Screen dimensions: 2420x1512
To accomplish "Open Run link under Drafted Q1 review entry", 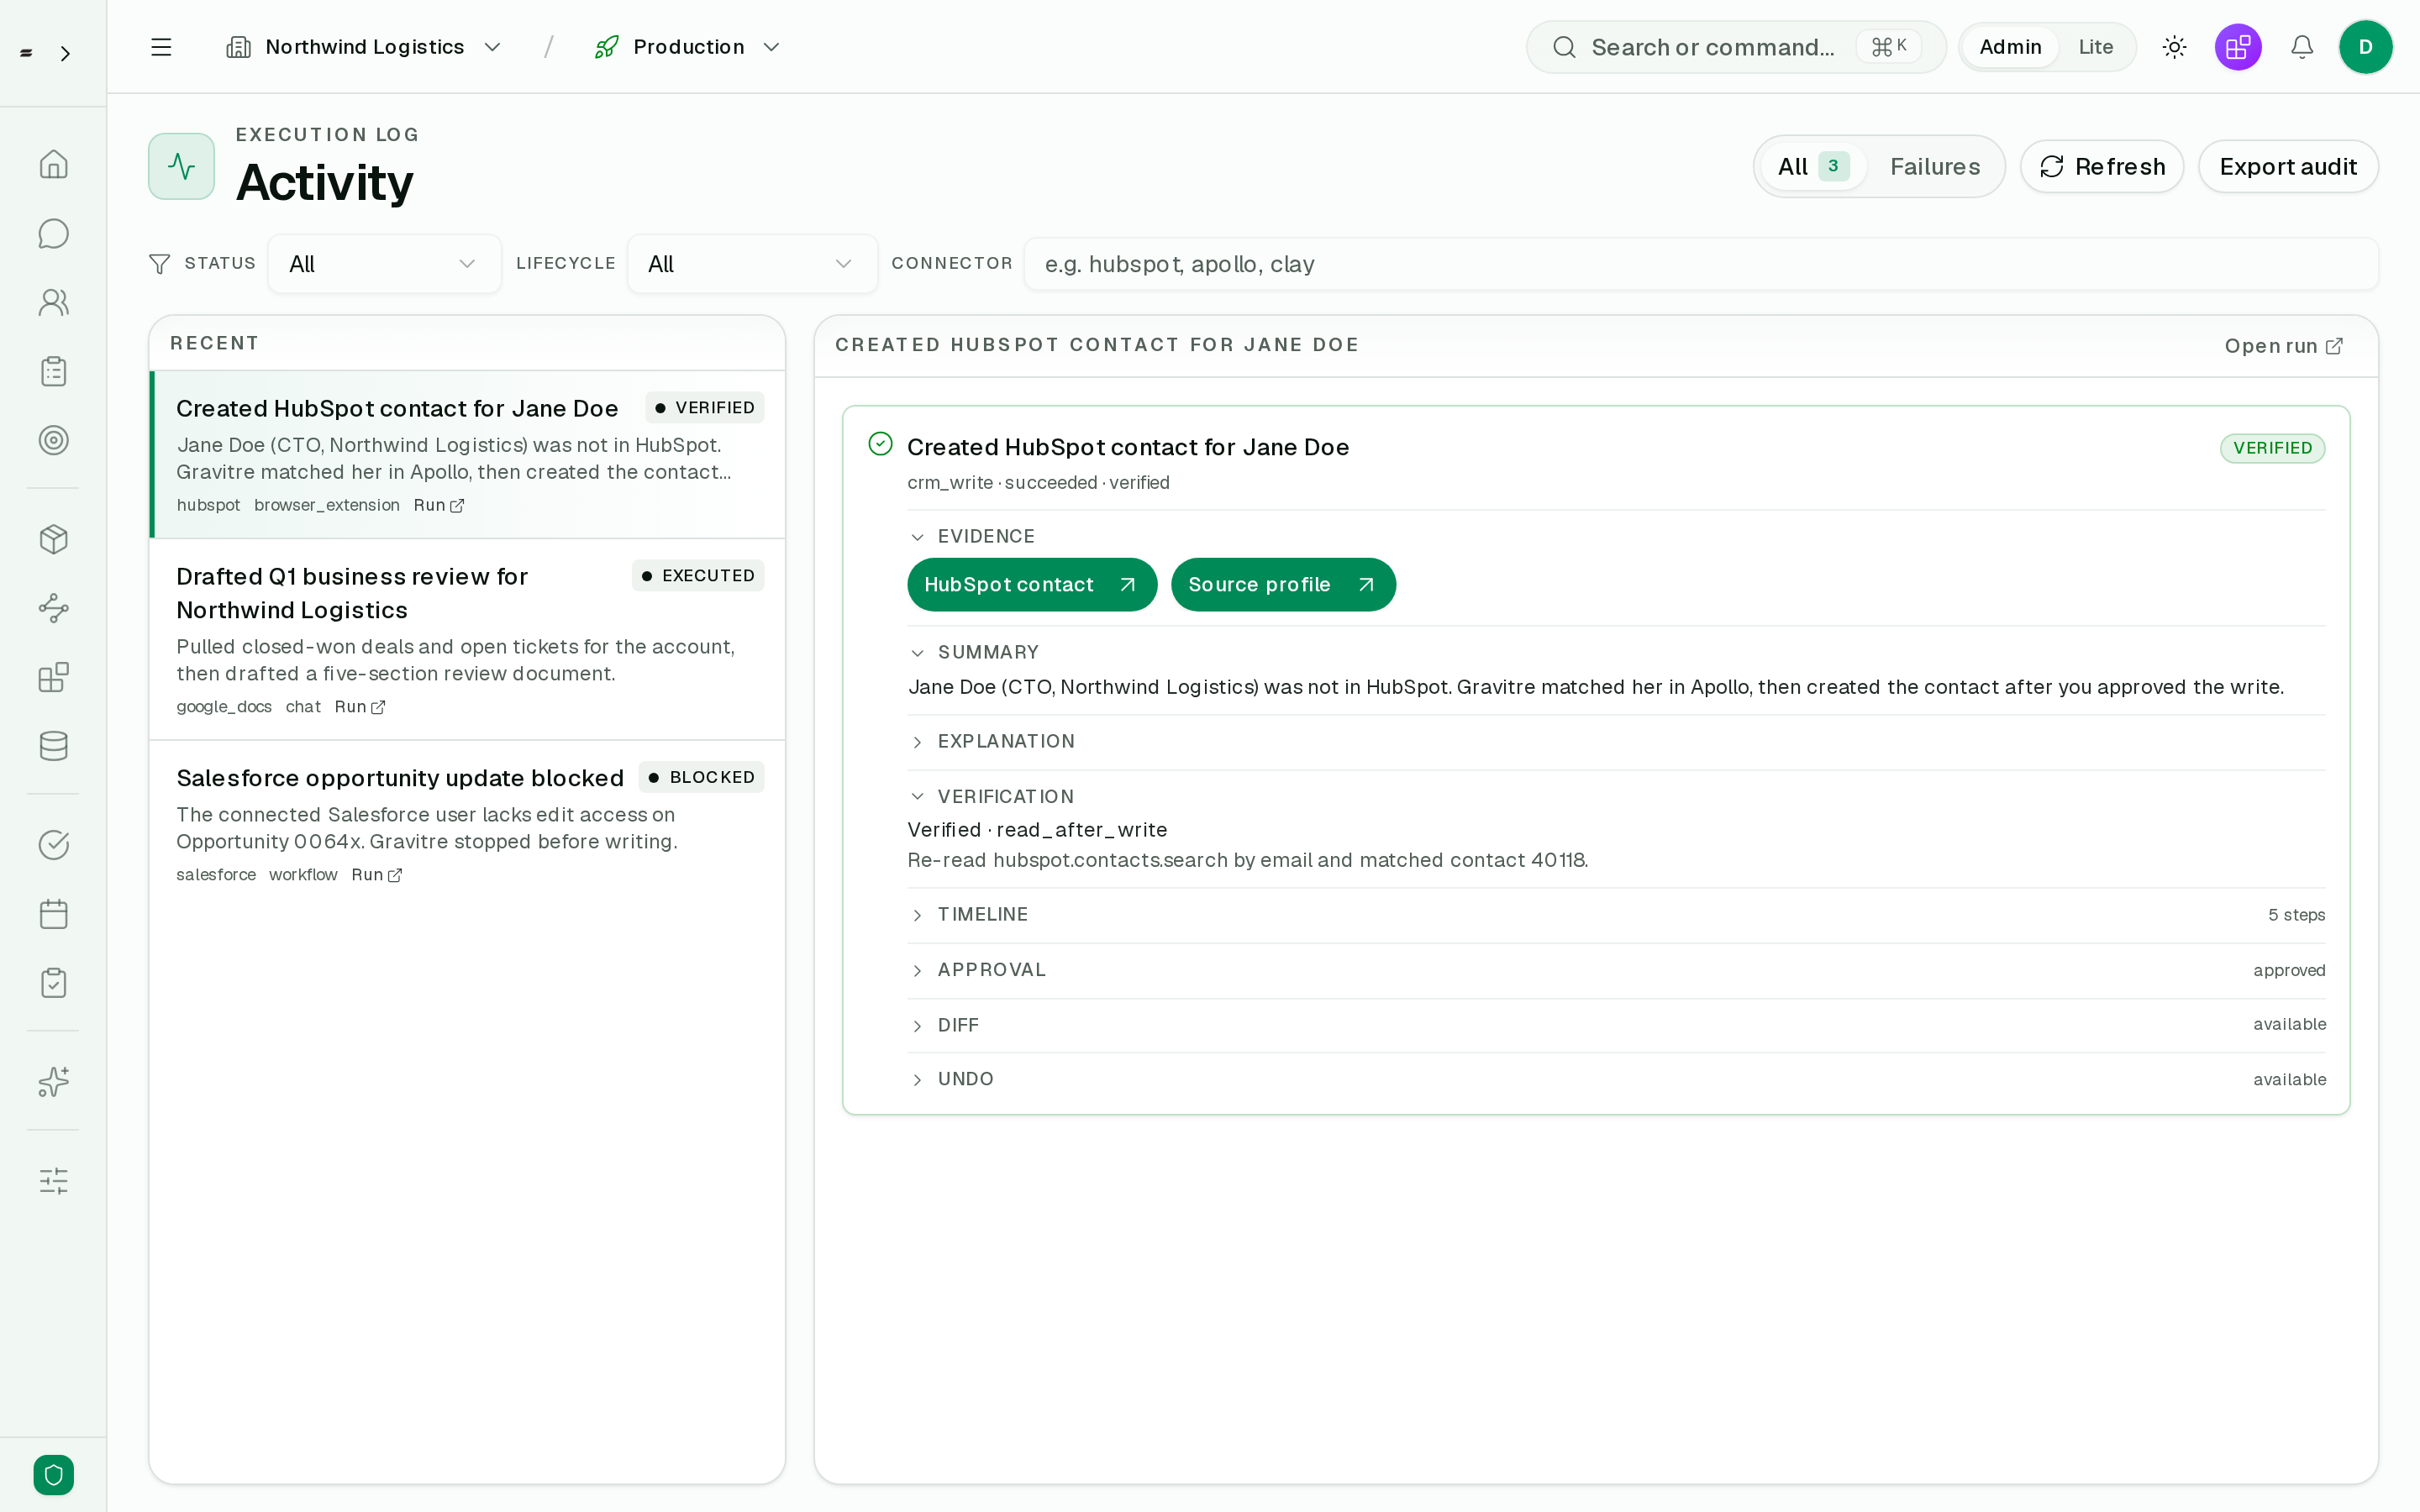I will coord(360,707).
